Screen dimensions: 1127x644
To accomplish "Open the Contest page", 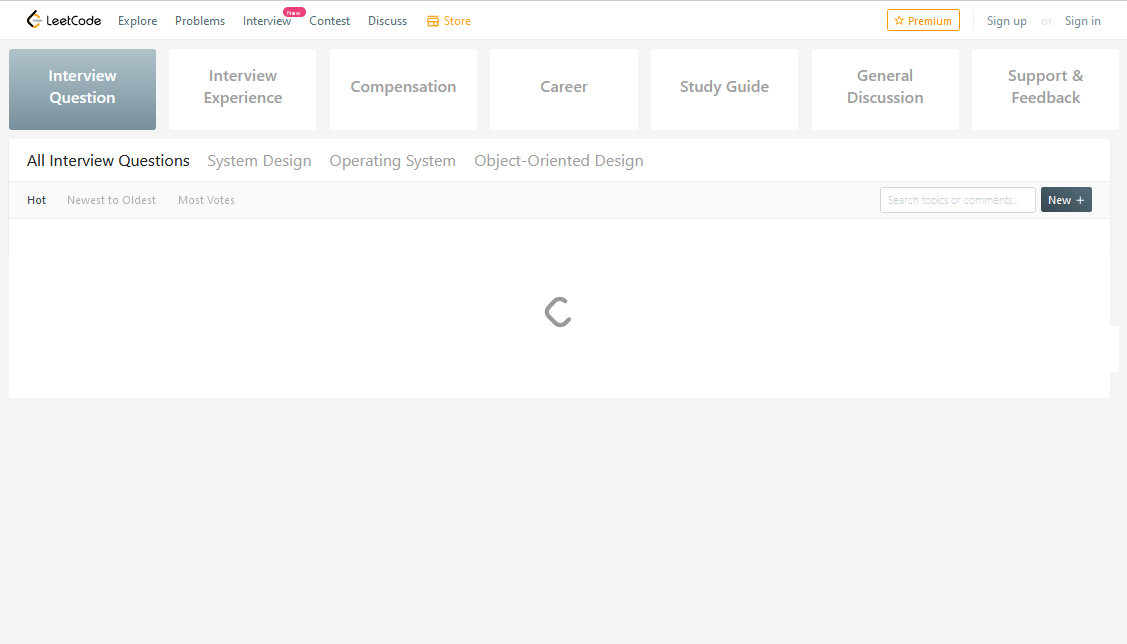I will (x=329, y=21).
